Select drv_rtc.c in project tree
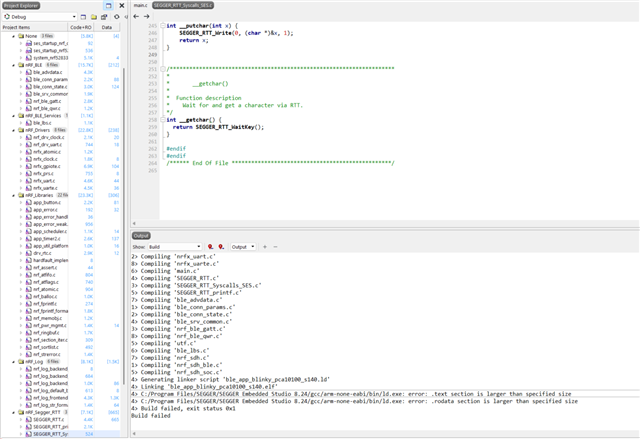 [x=42, y=253]
